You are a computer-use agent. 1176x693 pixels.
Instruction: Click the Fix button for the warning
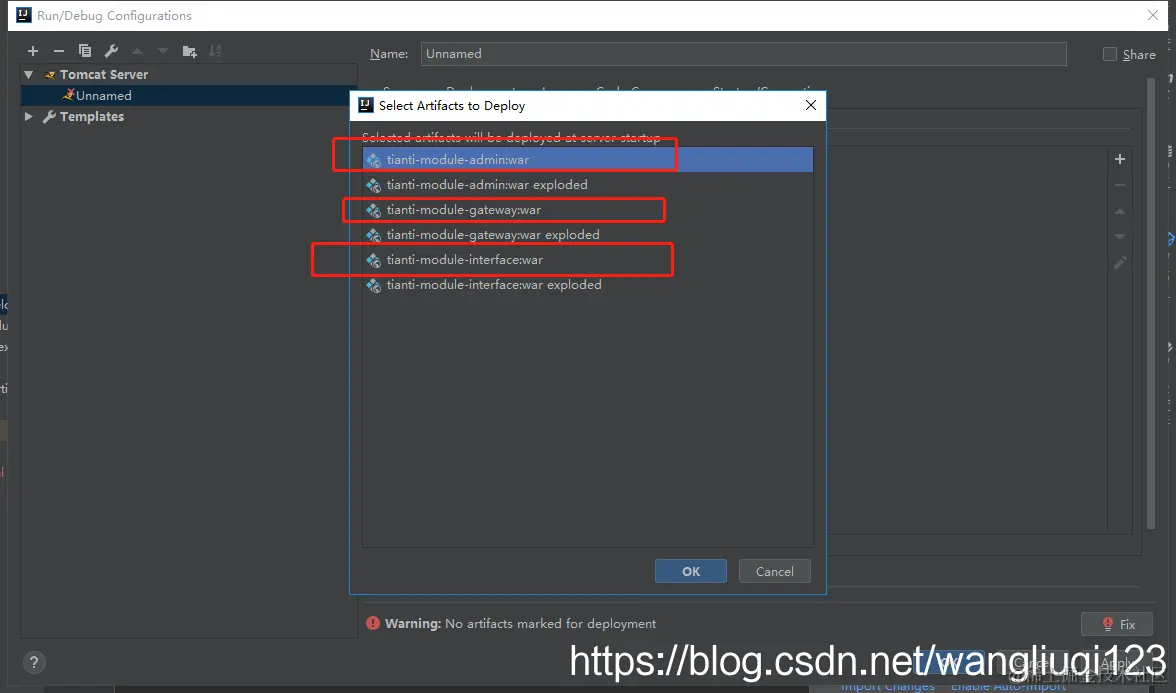1118,624
